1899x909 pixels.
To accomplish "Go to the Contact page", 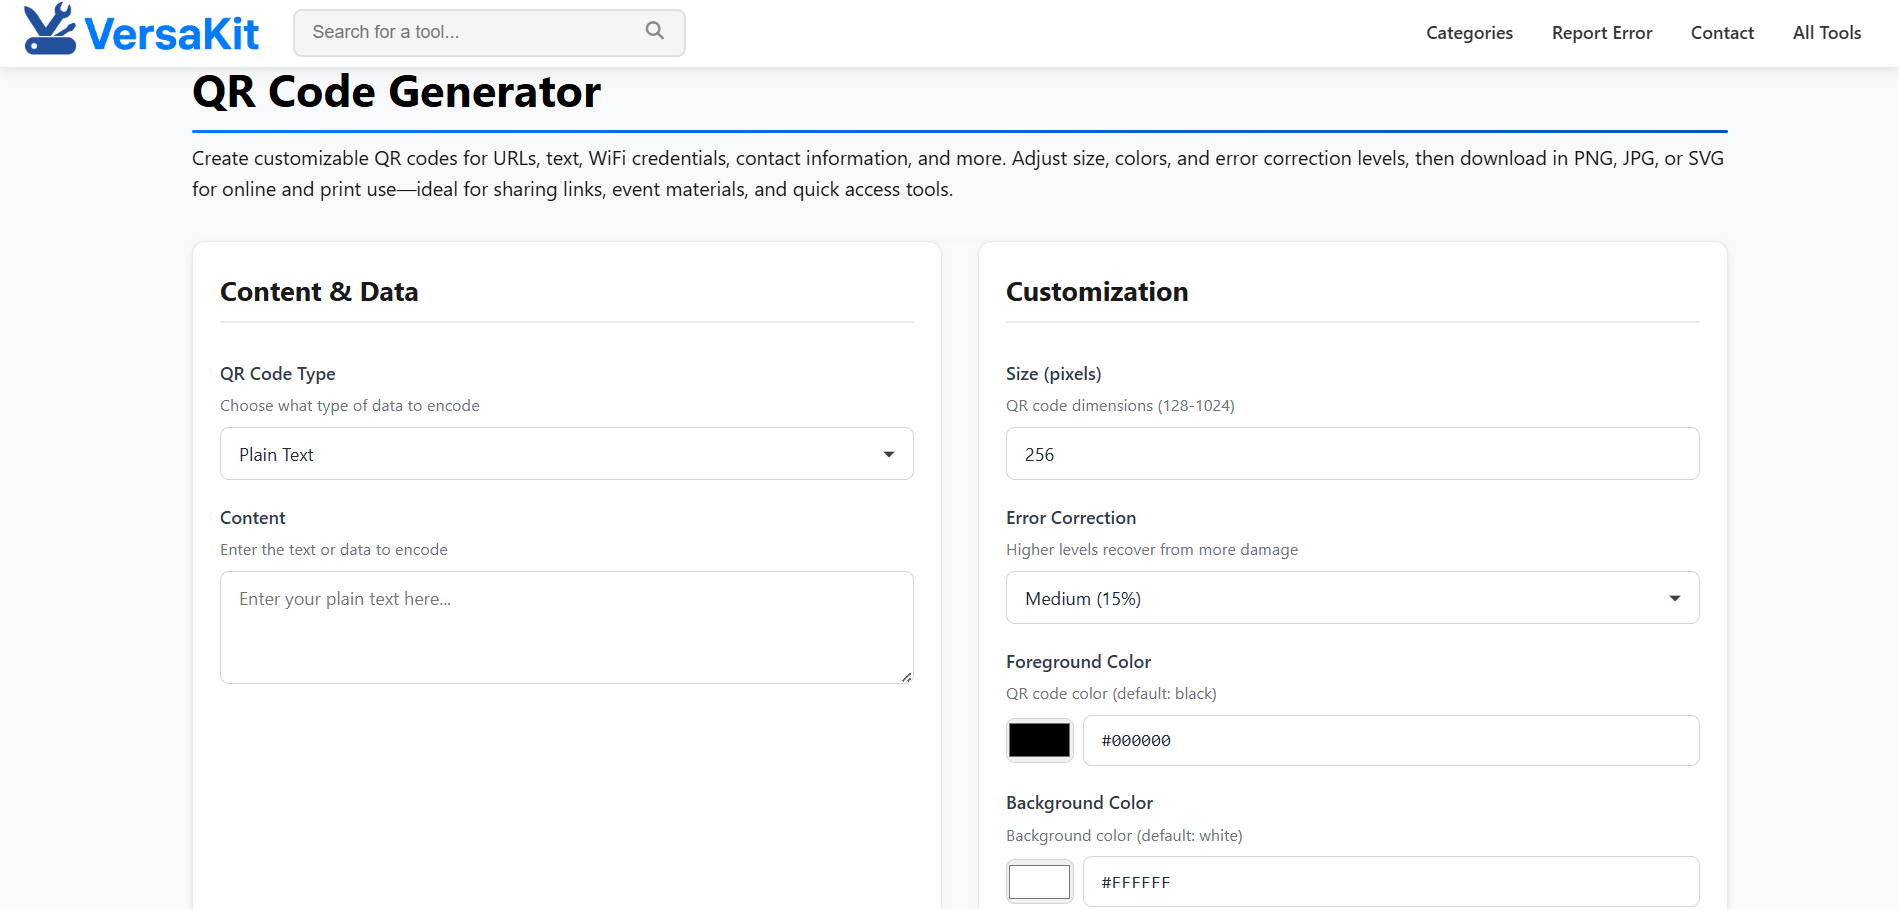I will [1722, 33].
